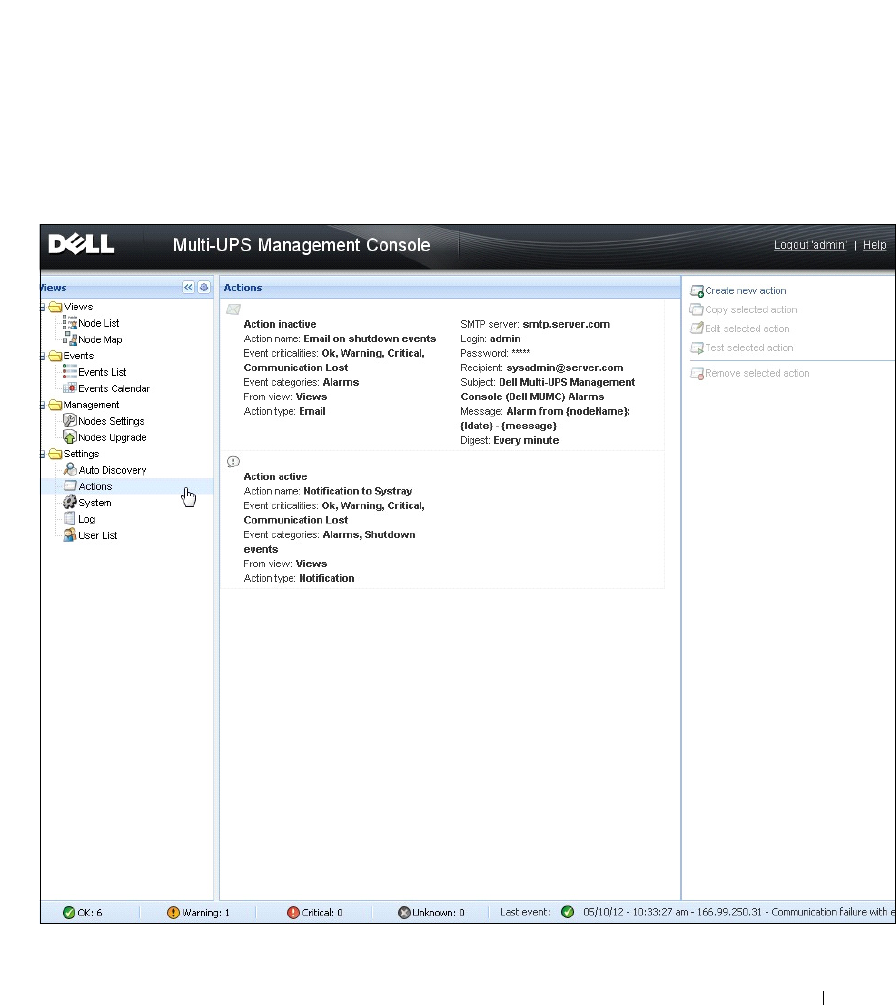Open User List under Settings
The image size is (896, 1005).
click(x=97, y=535)
